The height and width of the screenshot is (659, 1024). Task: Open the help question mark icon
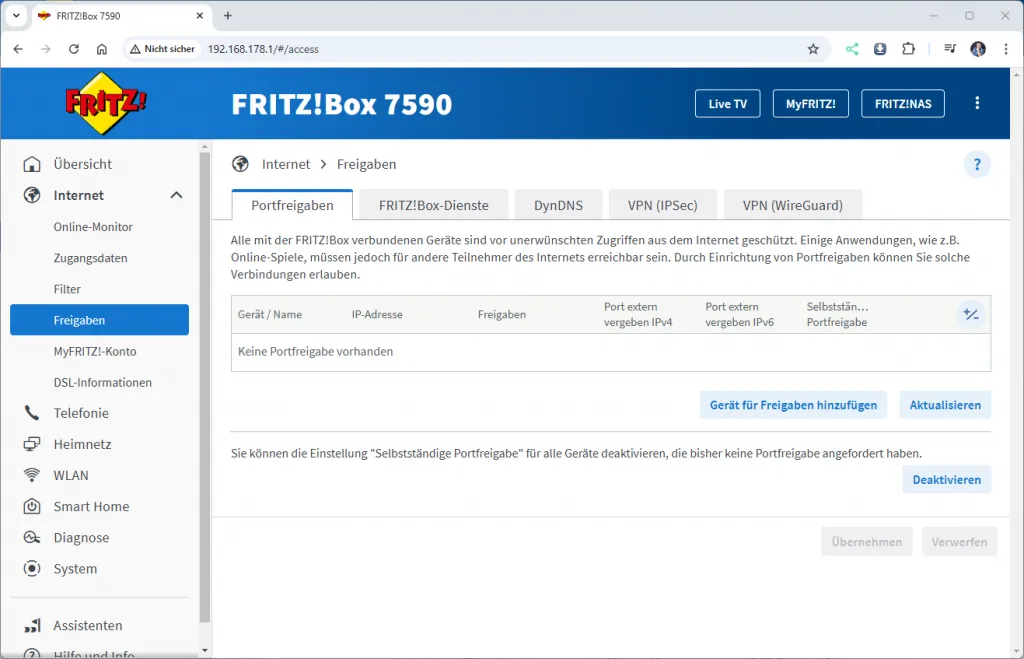(977, 165)
